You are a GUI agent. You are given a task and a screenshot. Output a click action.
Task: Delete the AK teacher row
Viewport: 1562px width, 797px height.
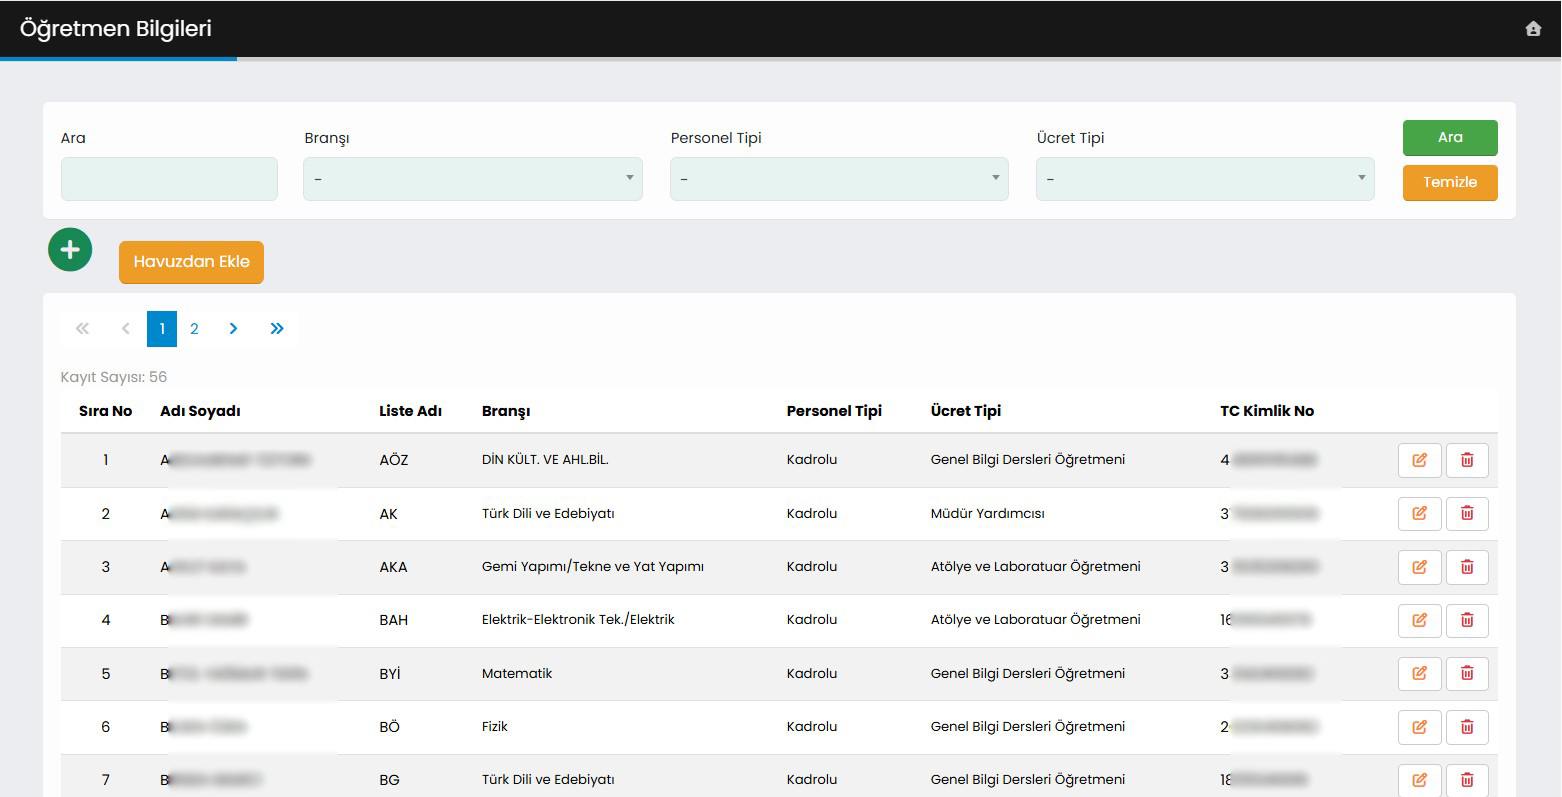point(1467,513)
